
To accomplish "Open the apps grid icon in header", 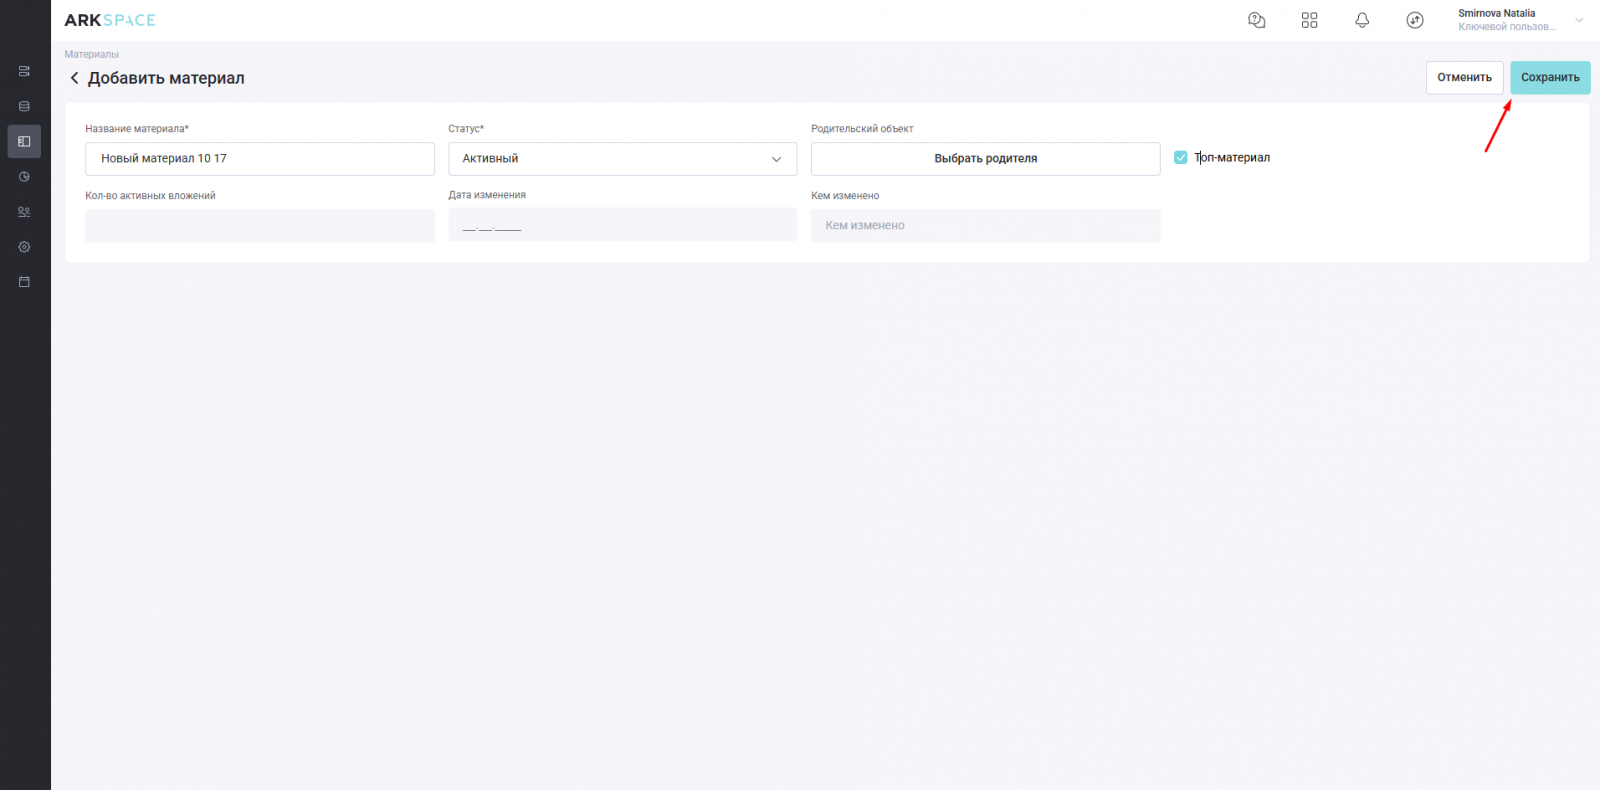I will [x=1309, y=20].
